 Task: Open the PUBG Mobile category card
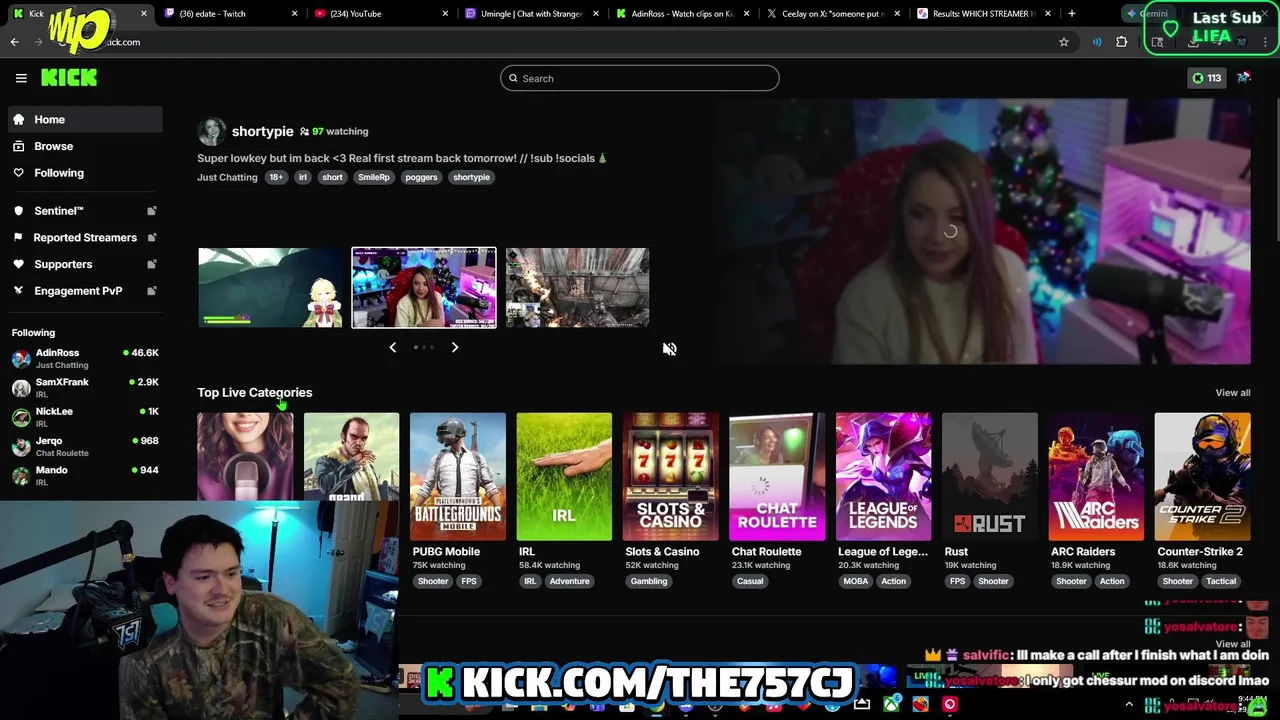(458, 477)
